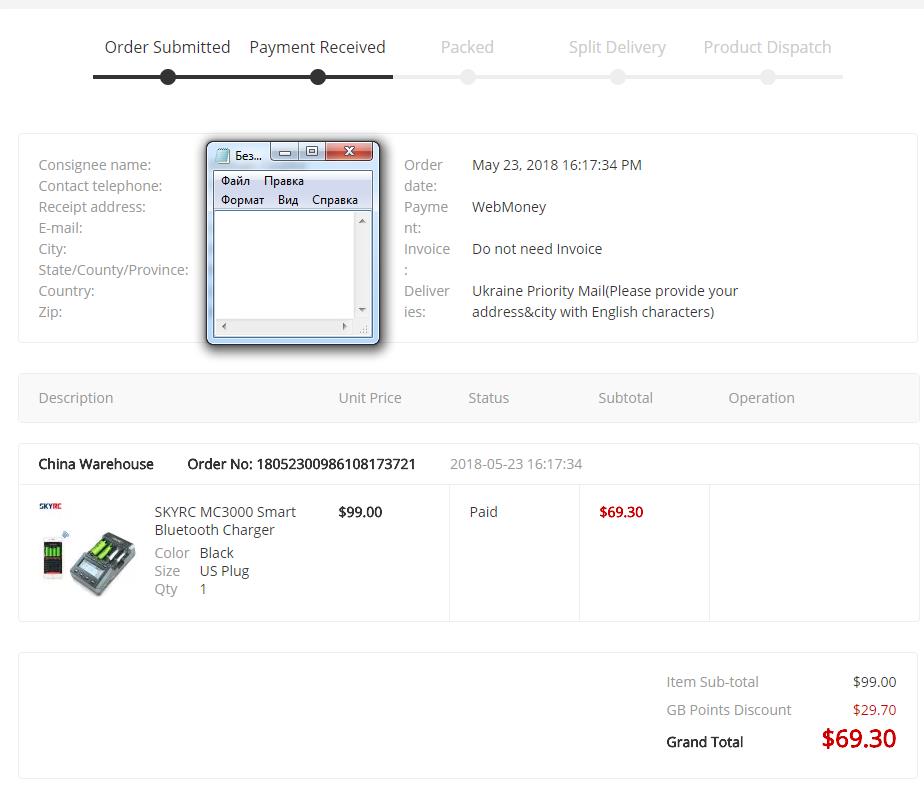The height and width of the screenshot is (785, 924).
Task: Click the E-mail label
Action: tap(61, 228)
